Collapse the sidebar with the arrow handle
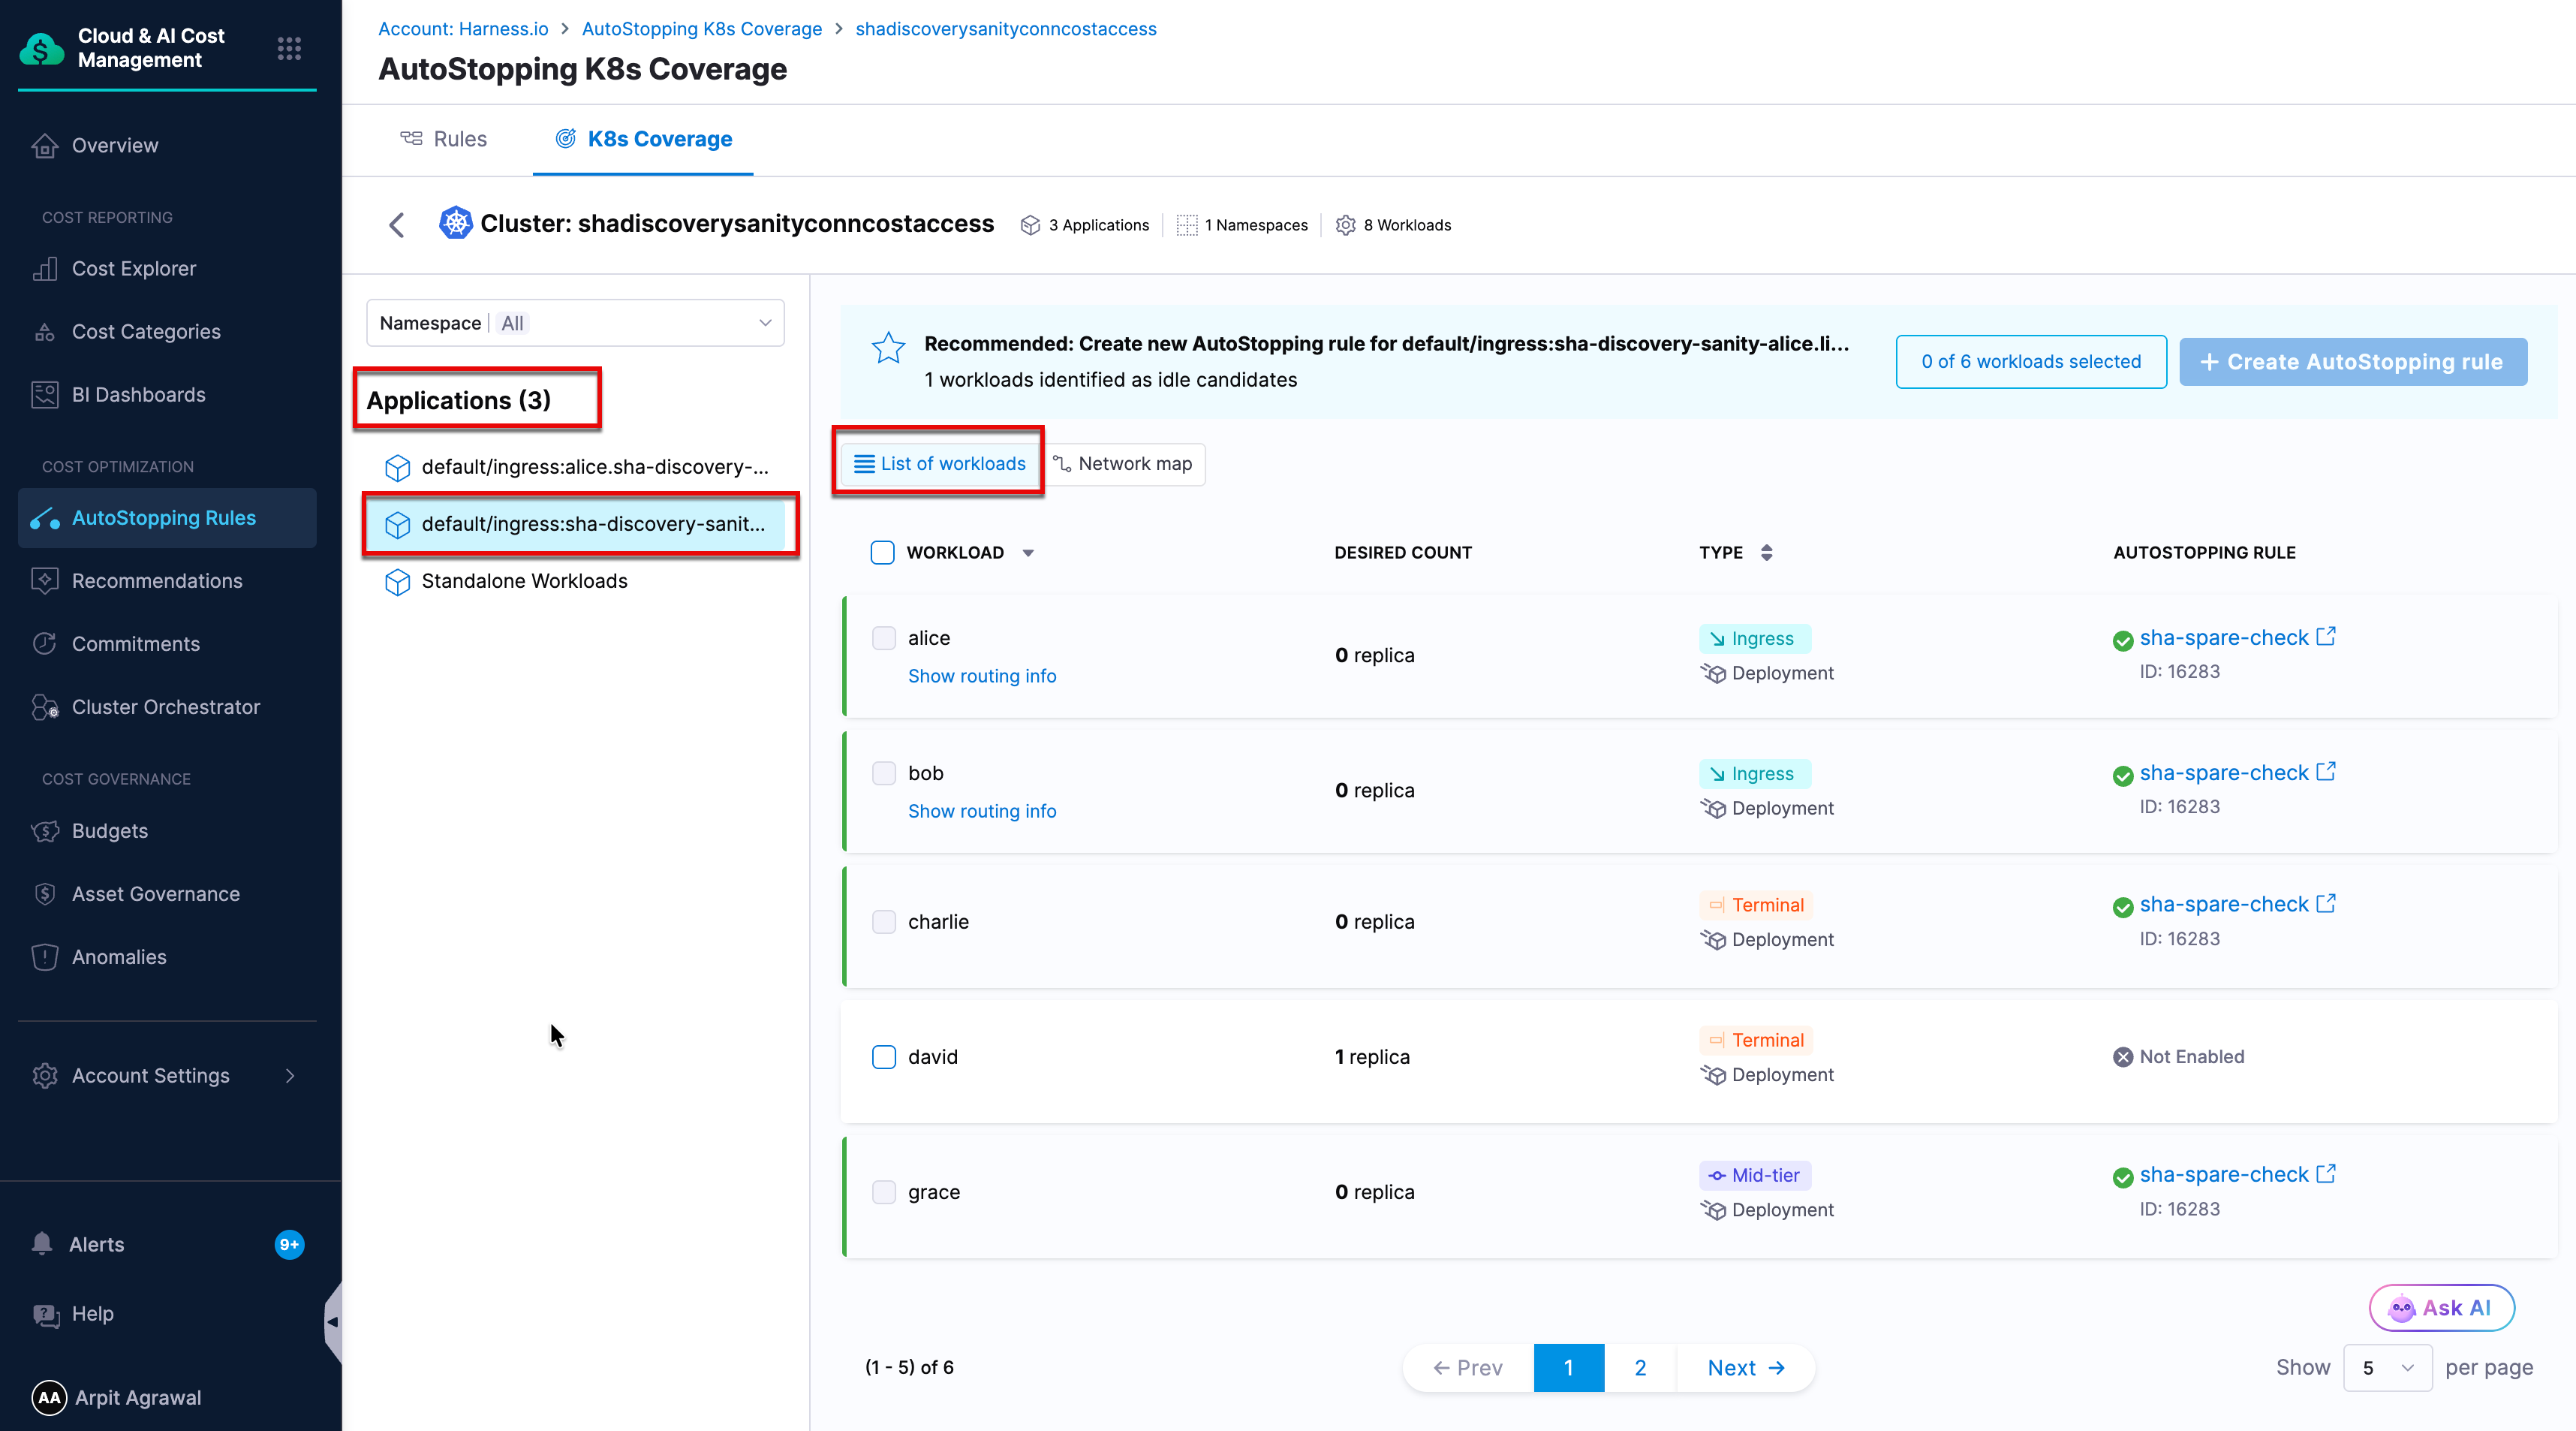Image resolution: width=2576 pixels, height=1431 pixels. point(333,1322)
